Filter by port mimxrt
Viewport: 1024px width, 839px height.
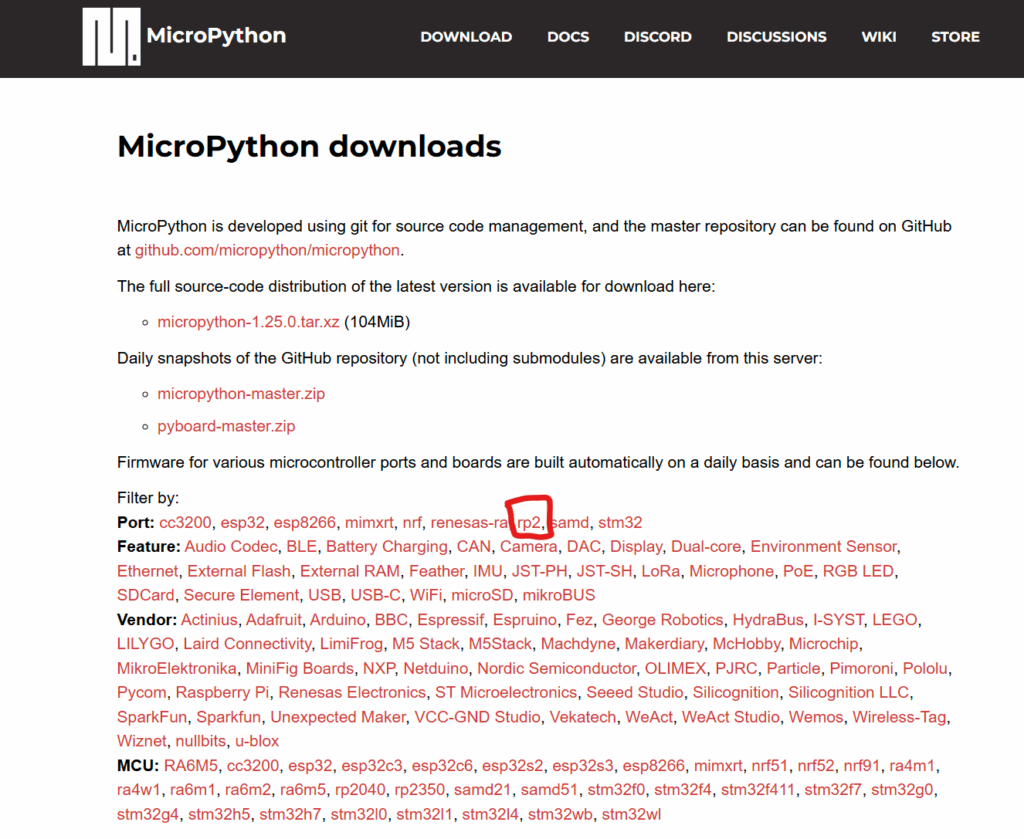369,522
